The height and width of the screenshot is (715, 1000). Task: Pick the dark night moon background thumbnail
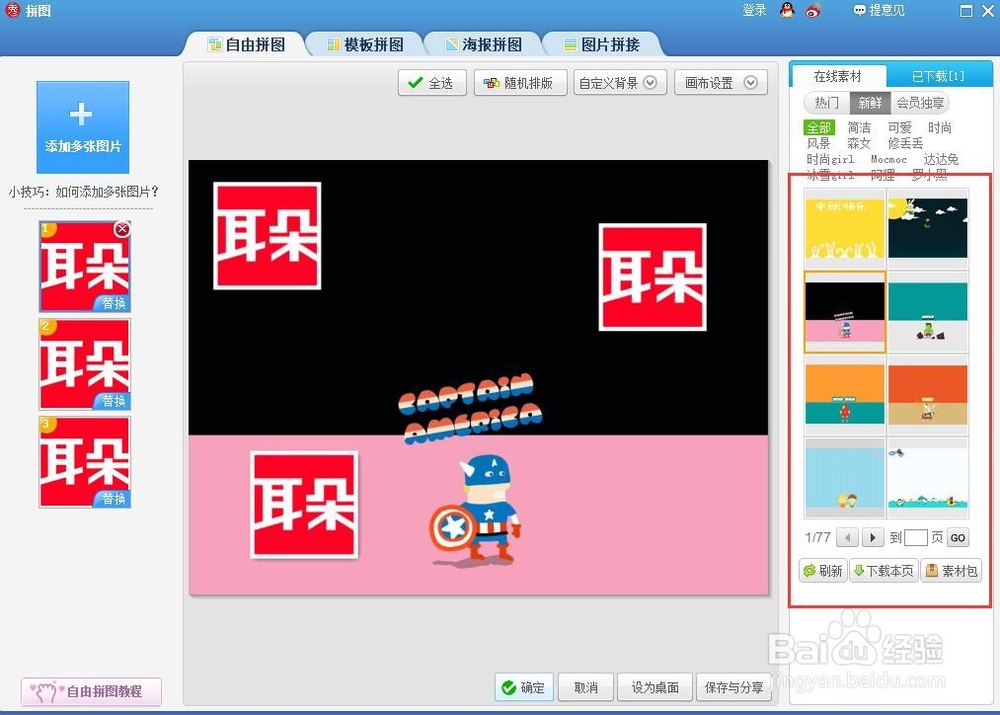pyautogui.click(x=928, y=228)
